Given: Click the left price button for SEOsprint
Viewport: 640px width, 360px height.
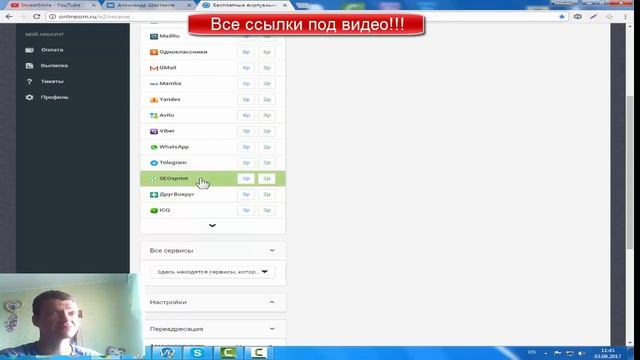Looking at the screenshot, I should tap(246, 179).
